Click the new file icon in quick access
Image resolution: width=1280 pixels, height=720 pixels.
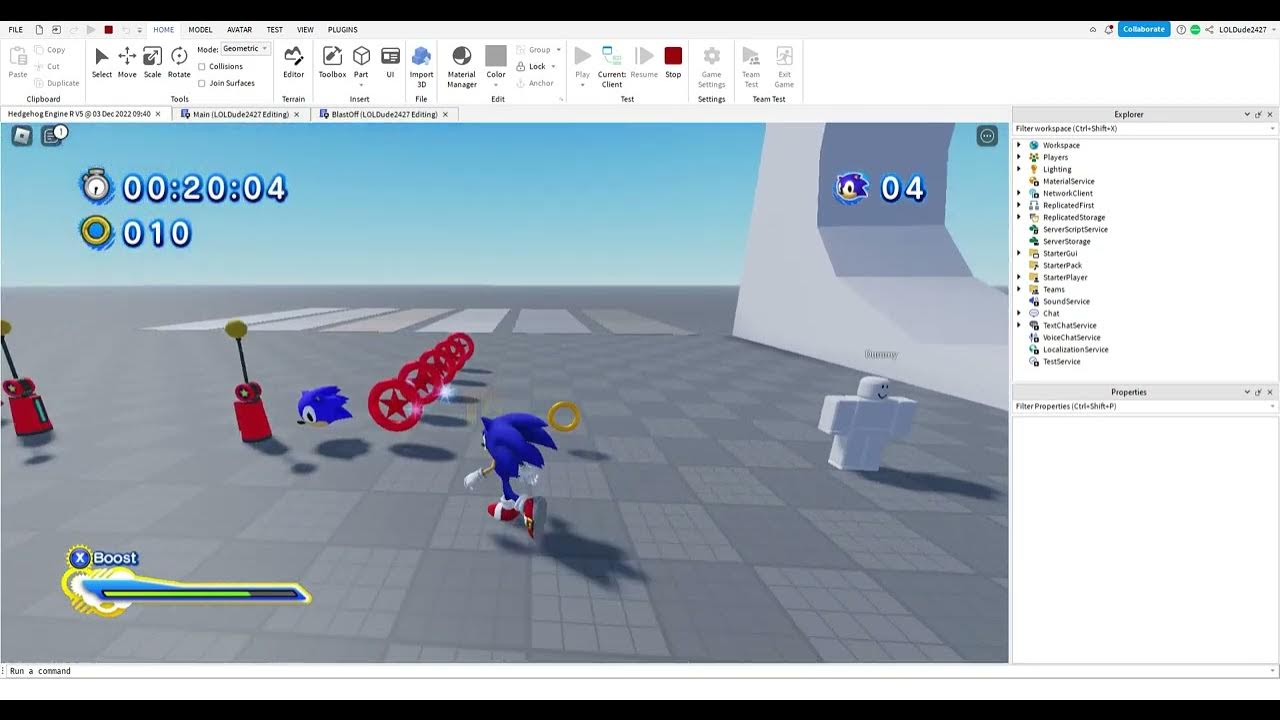[x=39, y=30]
